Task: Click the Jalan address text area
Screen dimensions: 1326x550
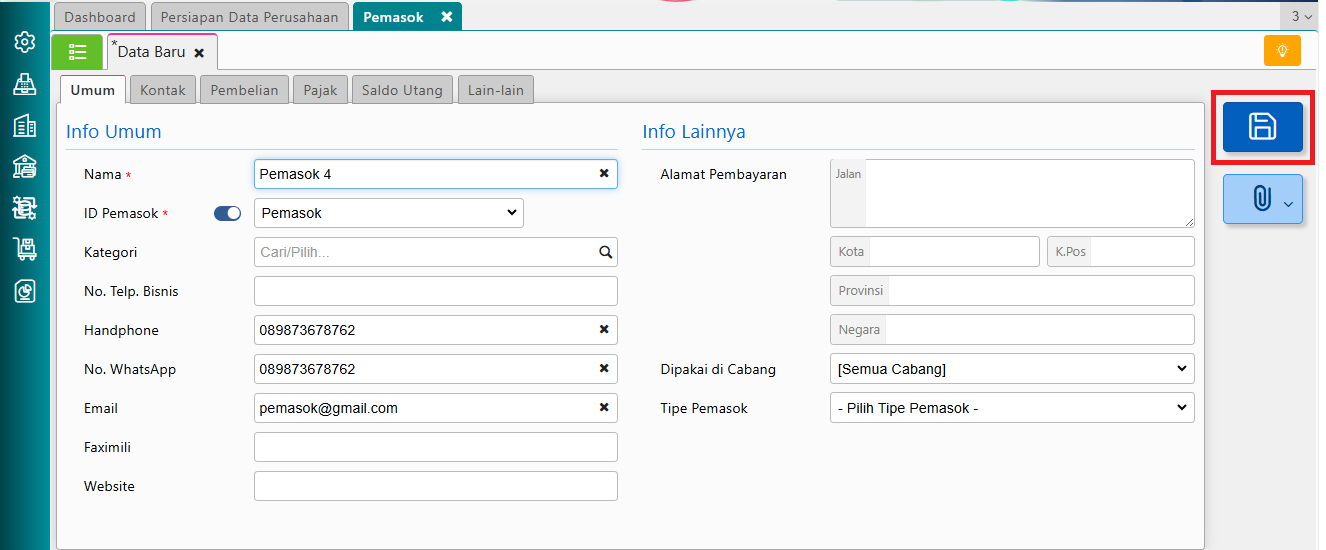Action: (1029, 193)
